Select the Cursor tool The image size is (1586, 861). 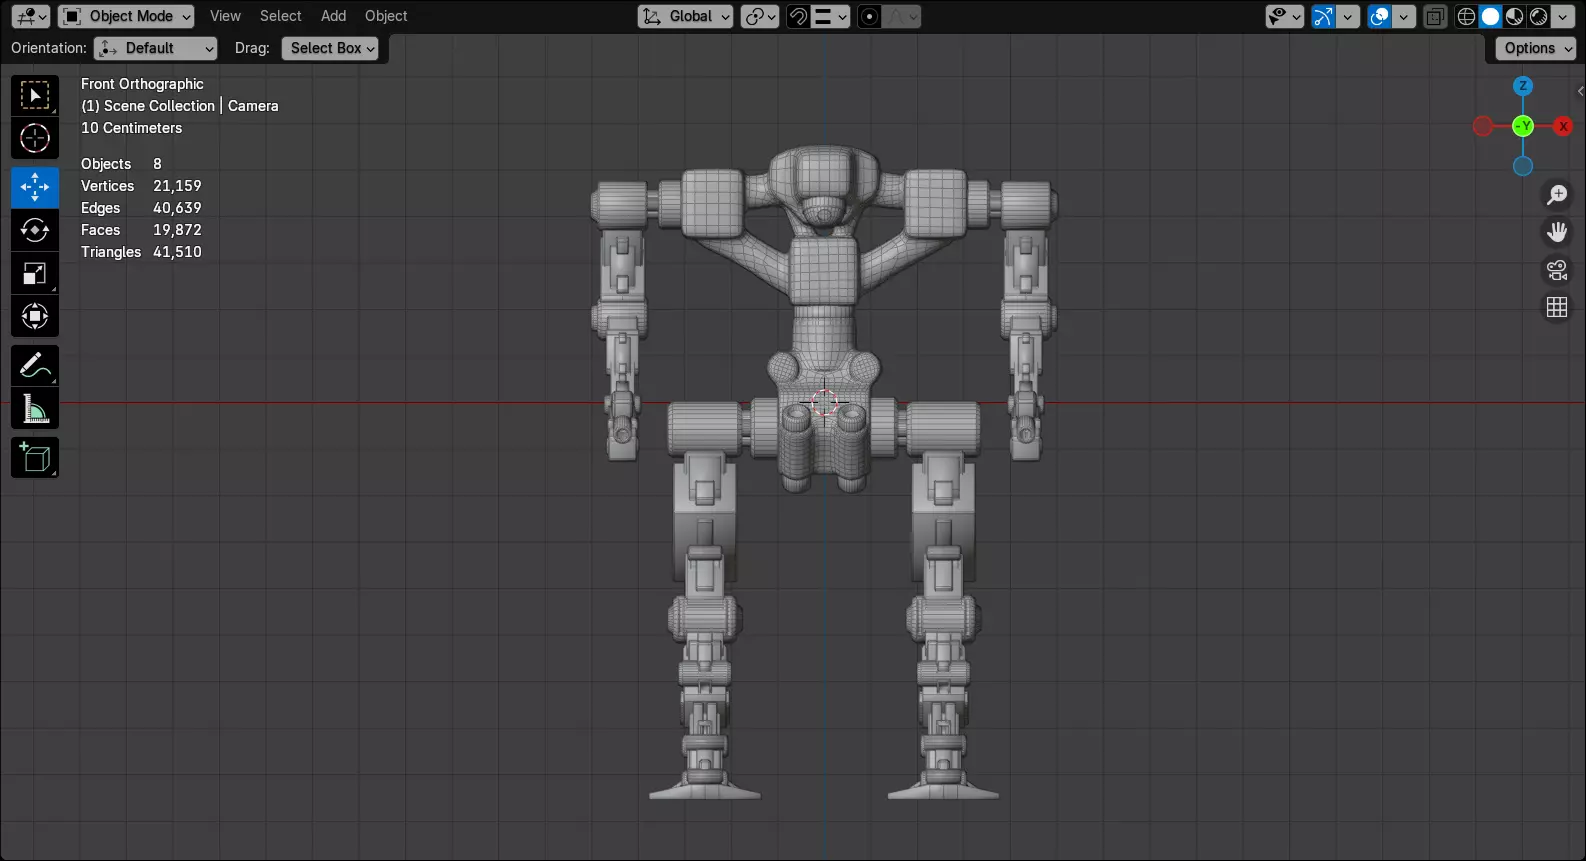(x=35, y=138)
